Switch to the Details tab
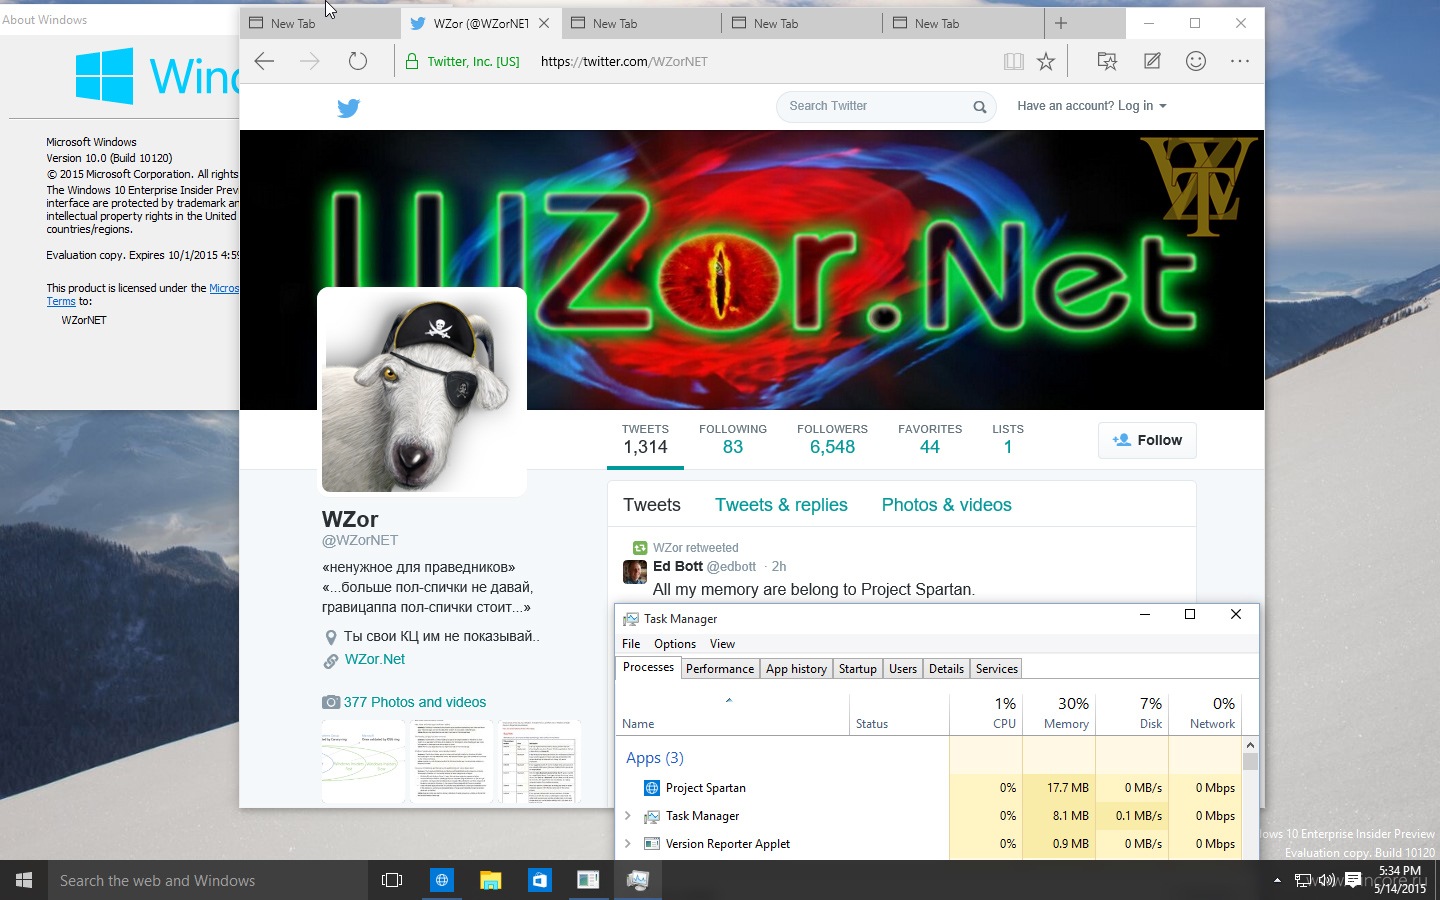 [x=946, y=669]
